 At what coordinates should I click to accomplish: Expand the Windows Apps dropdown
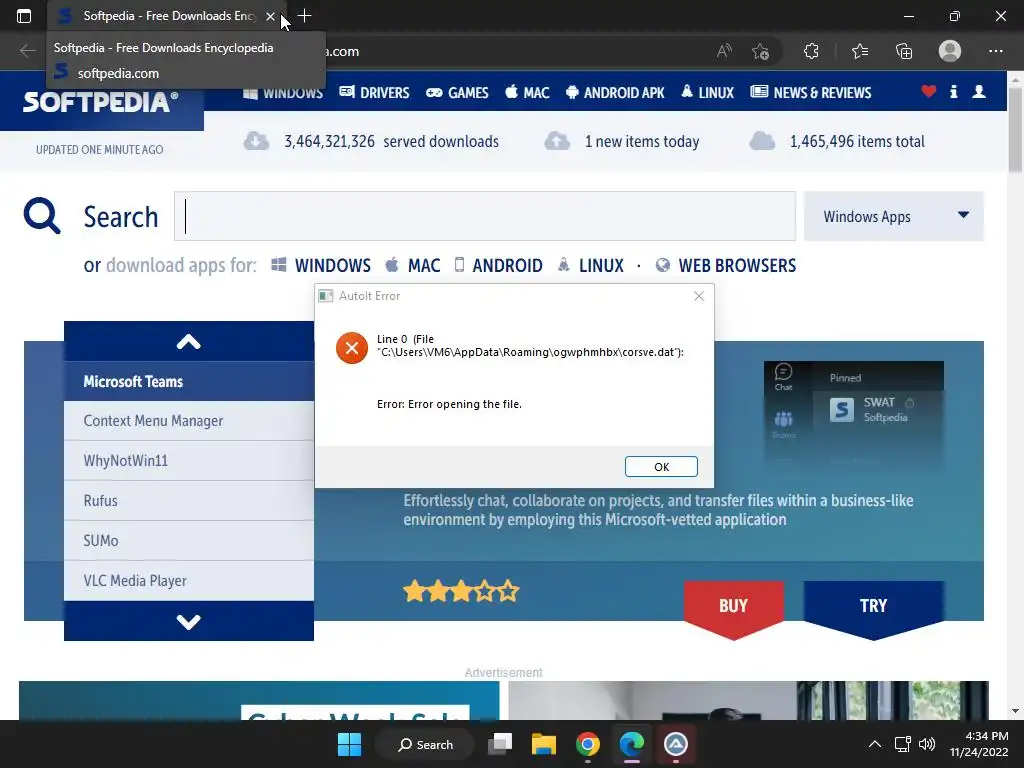[893, 216]
